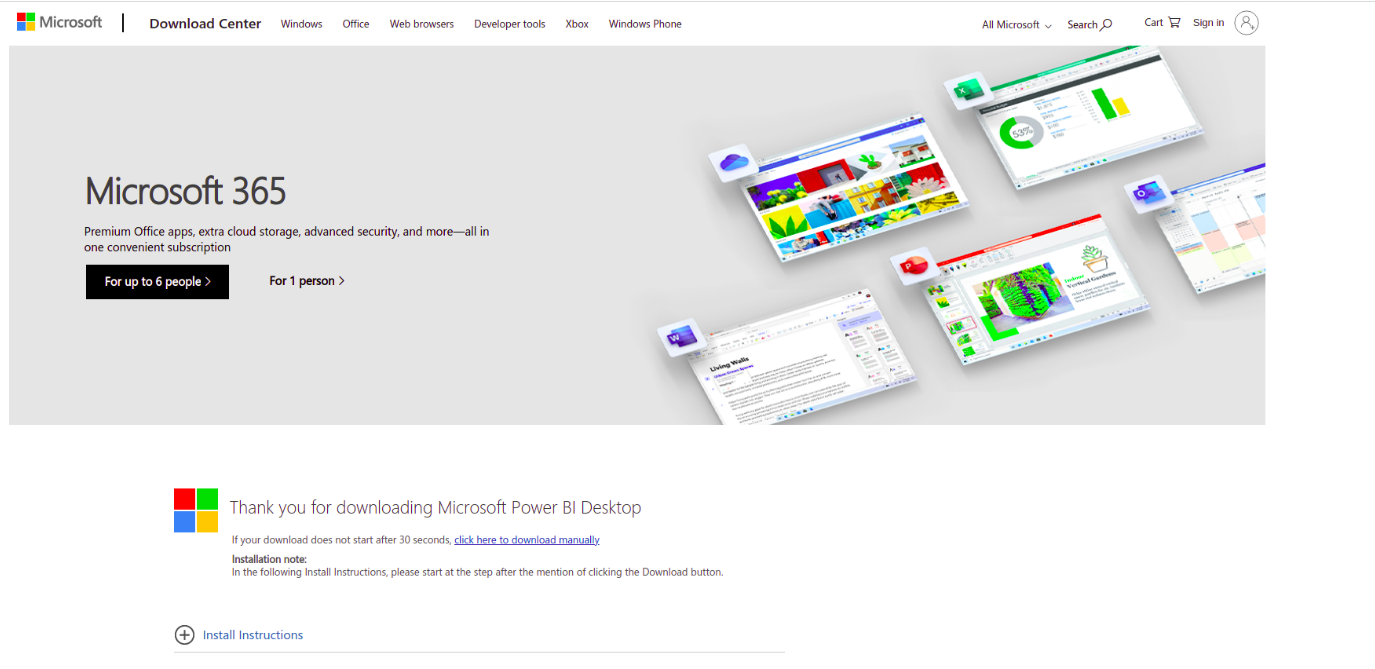
Task: Open the Office menu item
Action: (356, 24)
